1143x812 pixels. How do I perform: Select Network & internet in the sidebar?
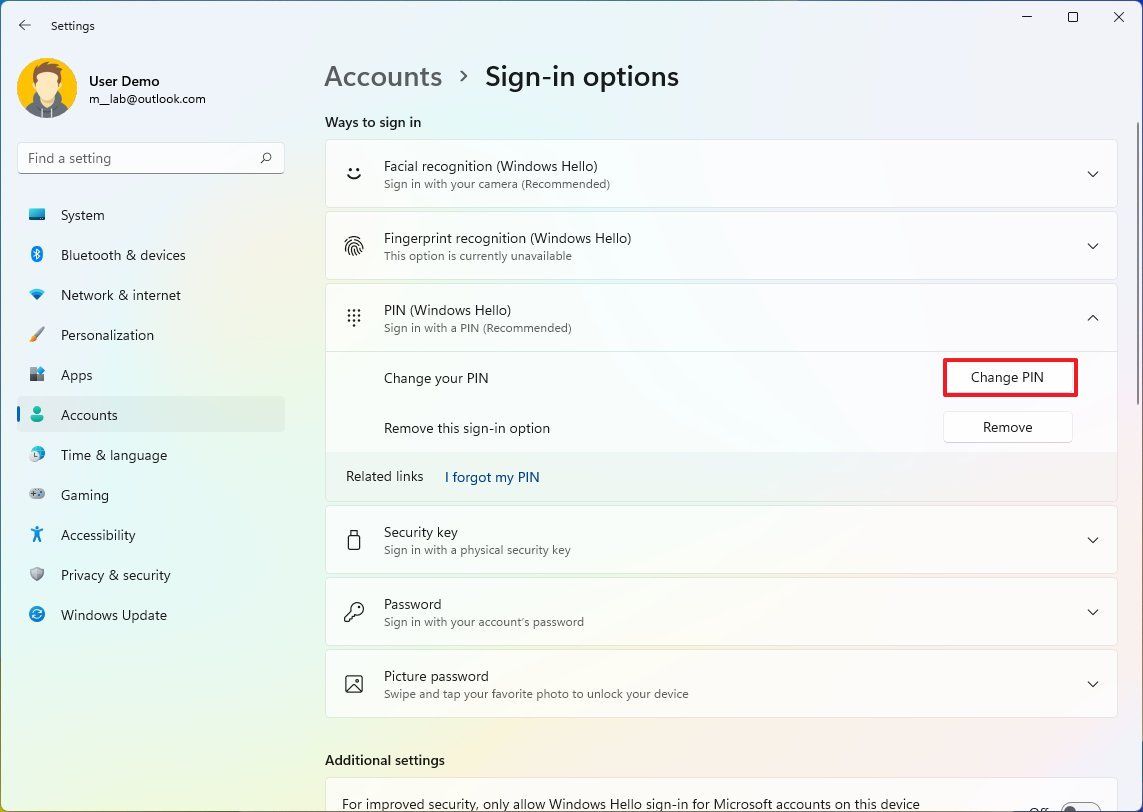pyautogui.click(x=120, y=295)
